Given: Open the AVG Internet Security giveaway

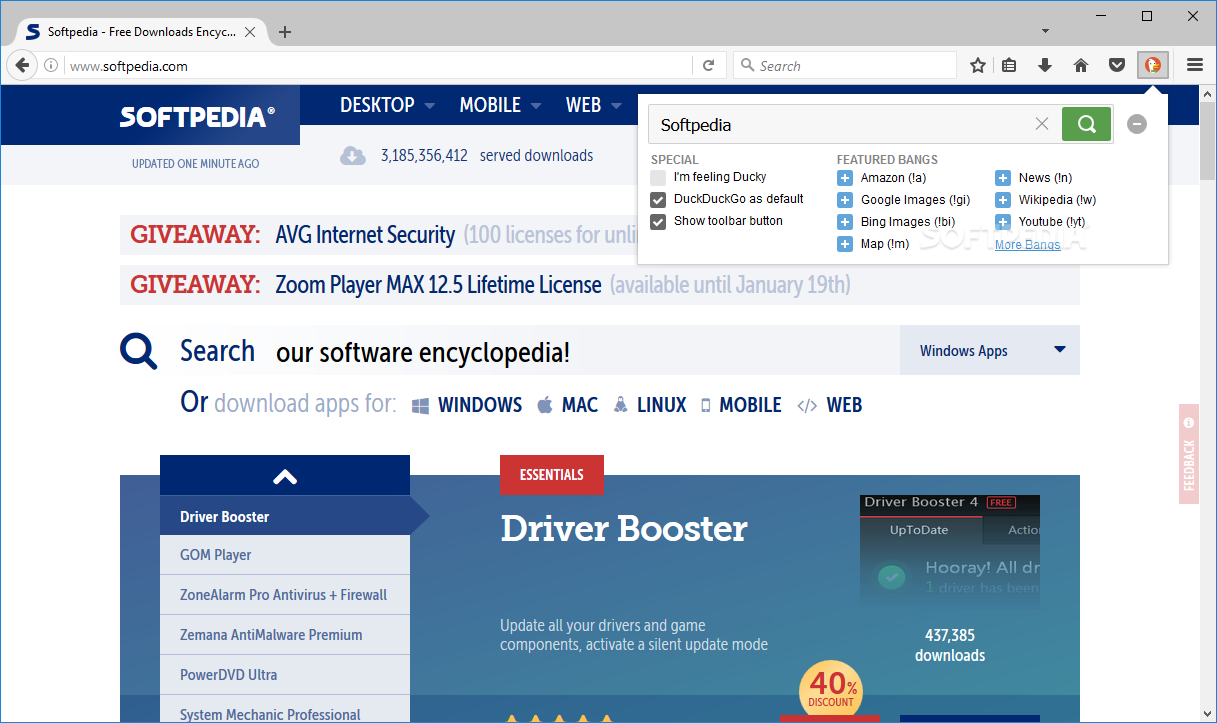Looking at the screenshot, I should (x=365, y=235).
